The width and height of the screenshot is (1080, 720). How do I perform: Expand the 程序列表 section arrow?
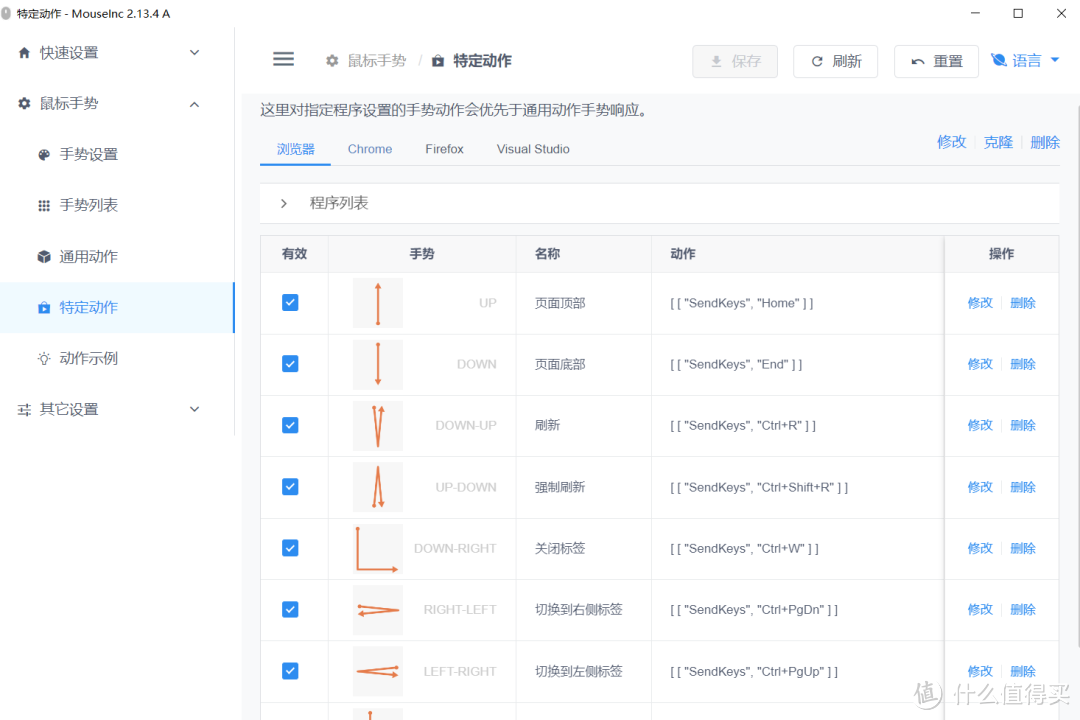click(283, 203)
